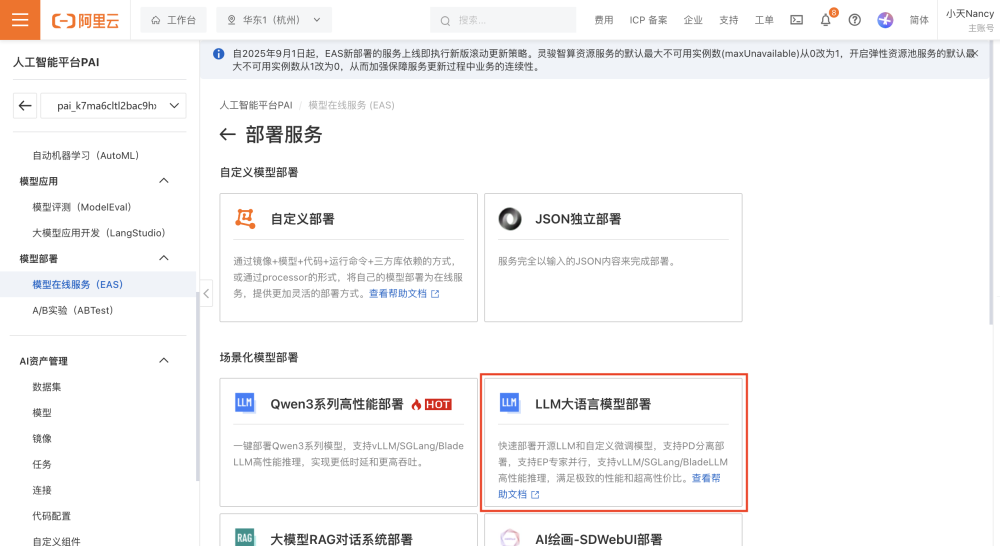Select the 大模型RAG对话系统部署 card

click(348, 530)
